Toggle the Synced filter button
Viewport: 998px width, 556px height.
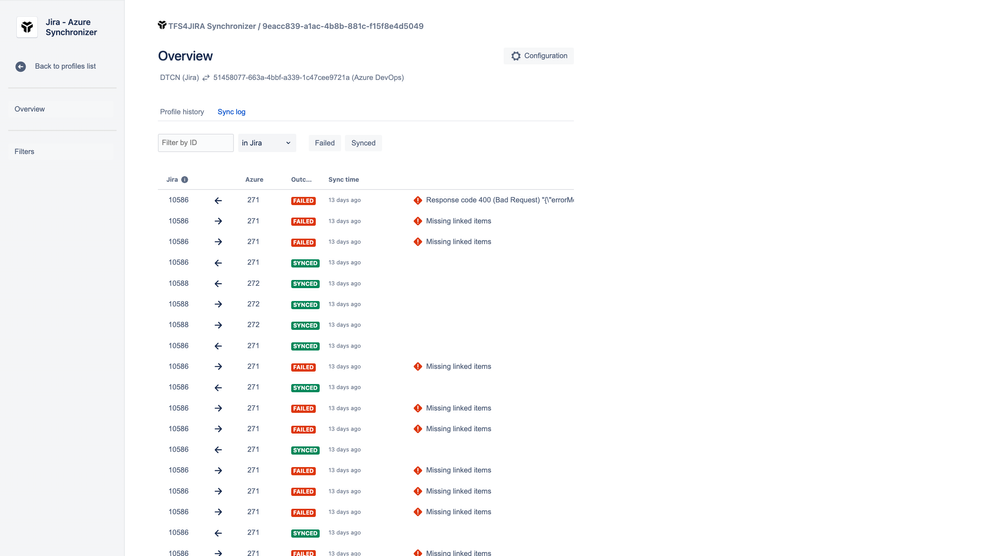[x=363, y=143]
